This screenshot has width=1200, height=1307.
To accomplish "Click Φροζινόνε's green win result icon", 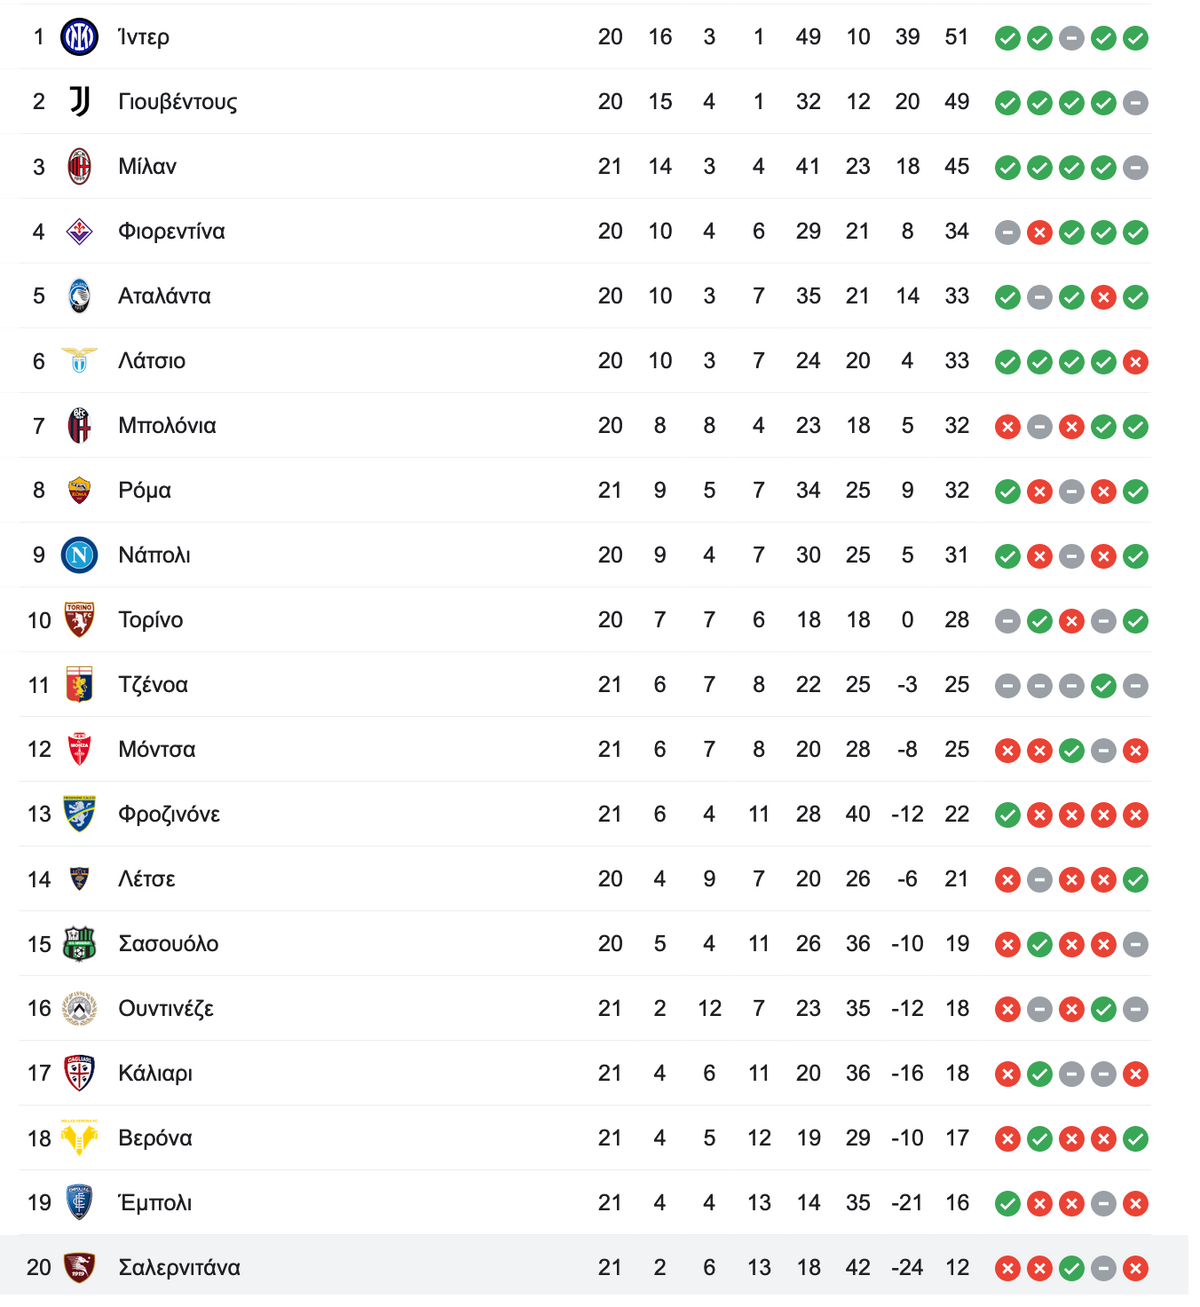I will coord(1008,815).
